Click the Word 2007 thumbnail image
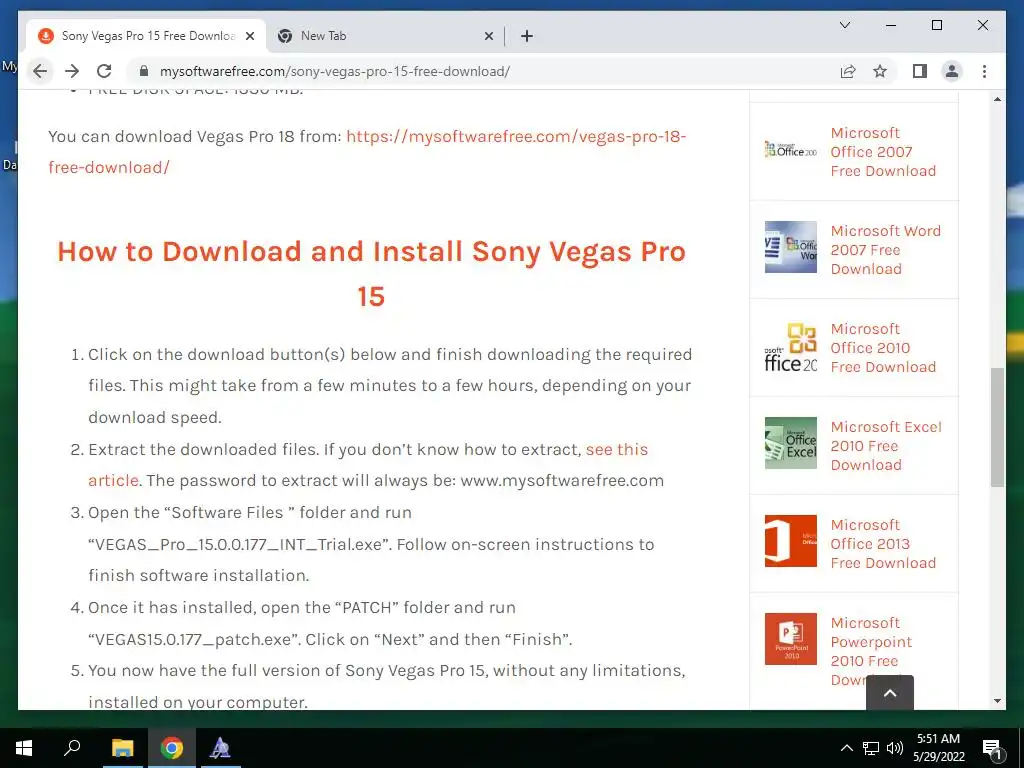 [791, 247]
